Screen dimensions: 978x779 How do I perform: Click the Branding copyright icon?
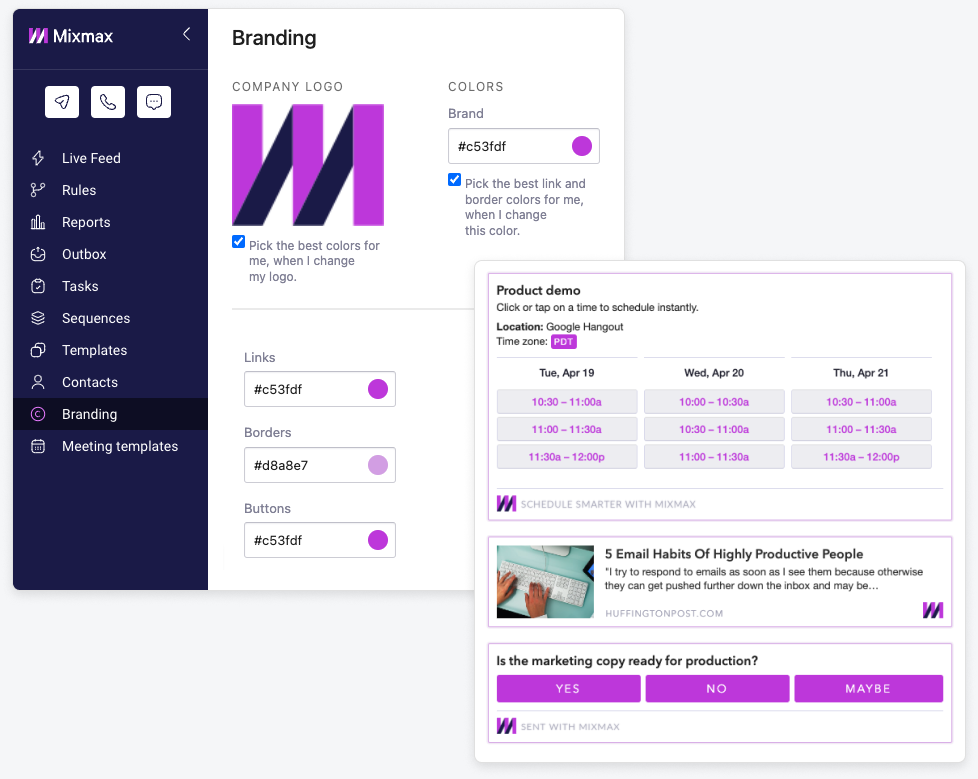(38, 414)
